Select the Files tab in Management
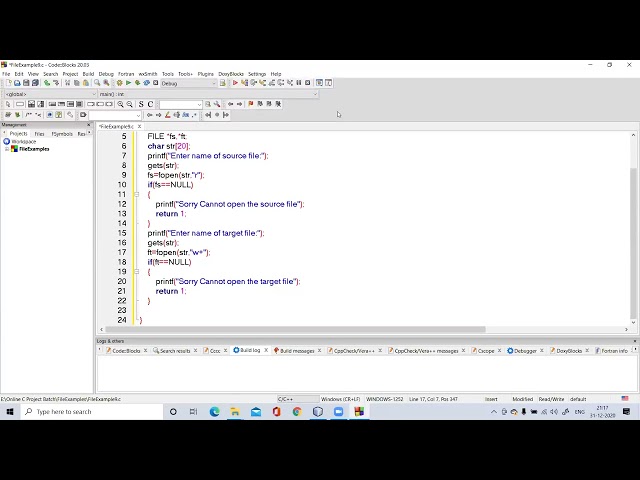Viewport: 640px width, 480px height. point(39,133)
